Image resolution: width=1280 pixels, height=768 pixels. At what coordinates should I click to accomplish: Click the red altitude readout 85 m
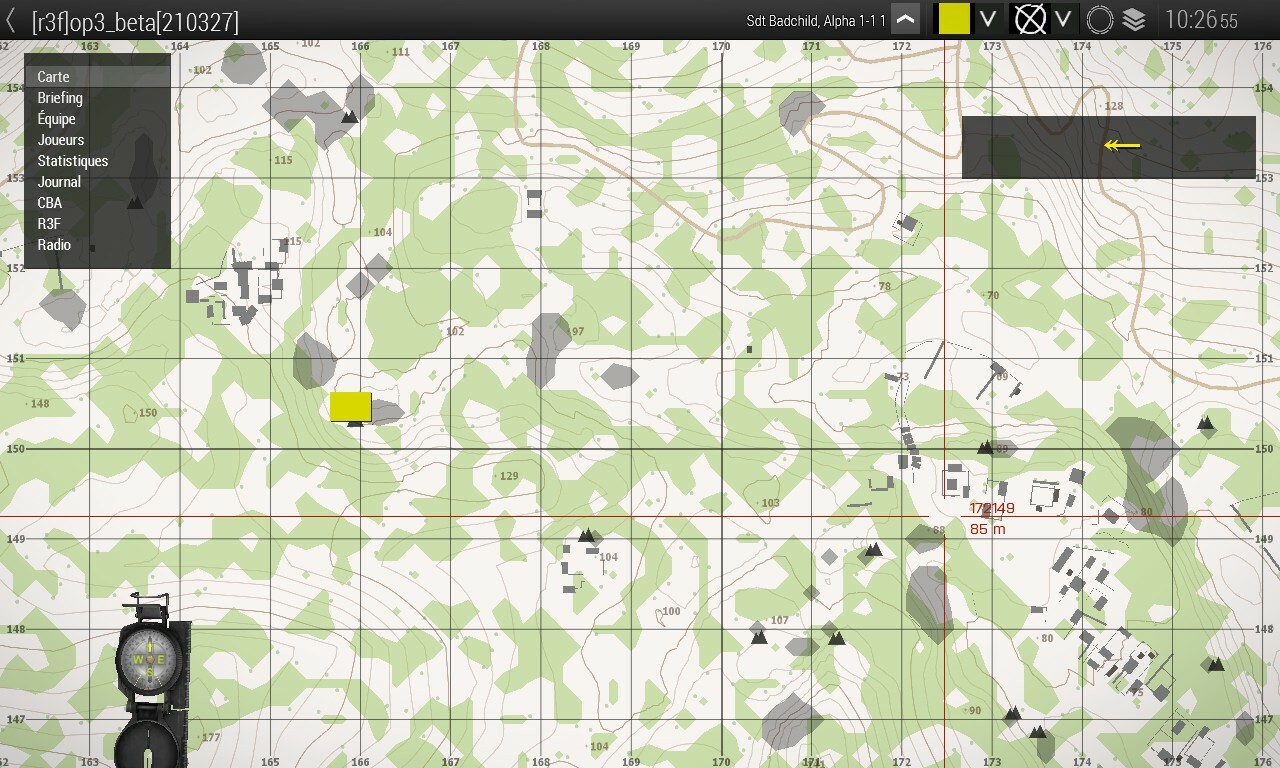click(988, 529)
